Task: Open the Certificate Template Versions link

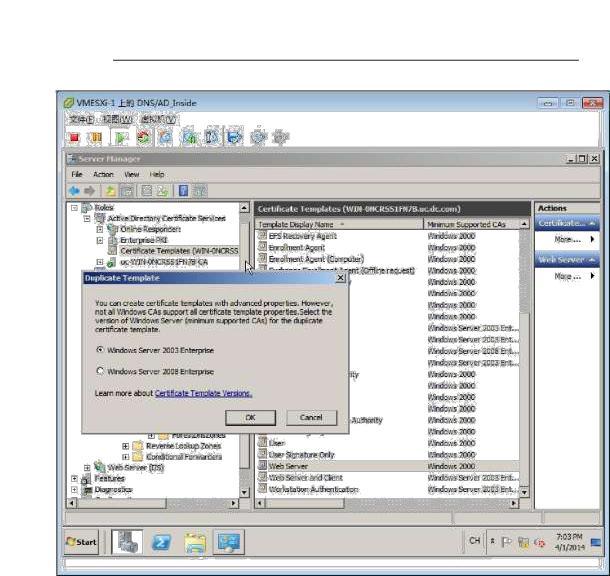Action: tap(203, 393)
